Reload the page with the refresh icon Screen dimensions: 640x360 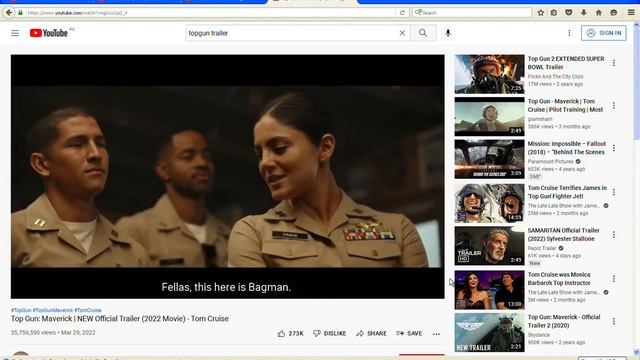(402, 13)
